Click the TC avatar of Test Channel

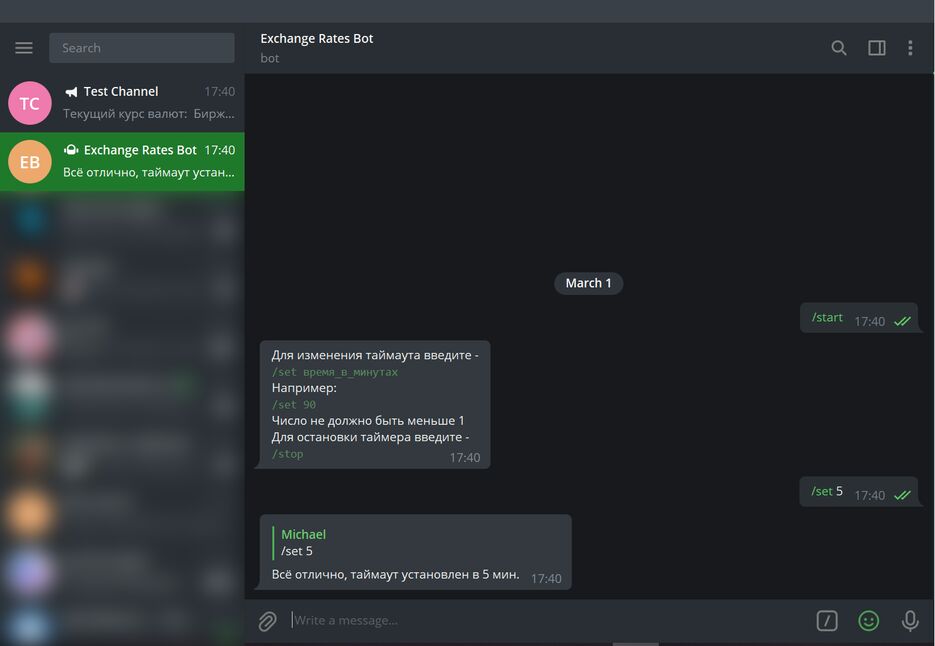30,103
